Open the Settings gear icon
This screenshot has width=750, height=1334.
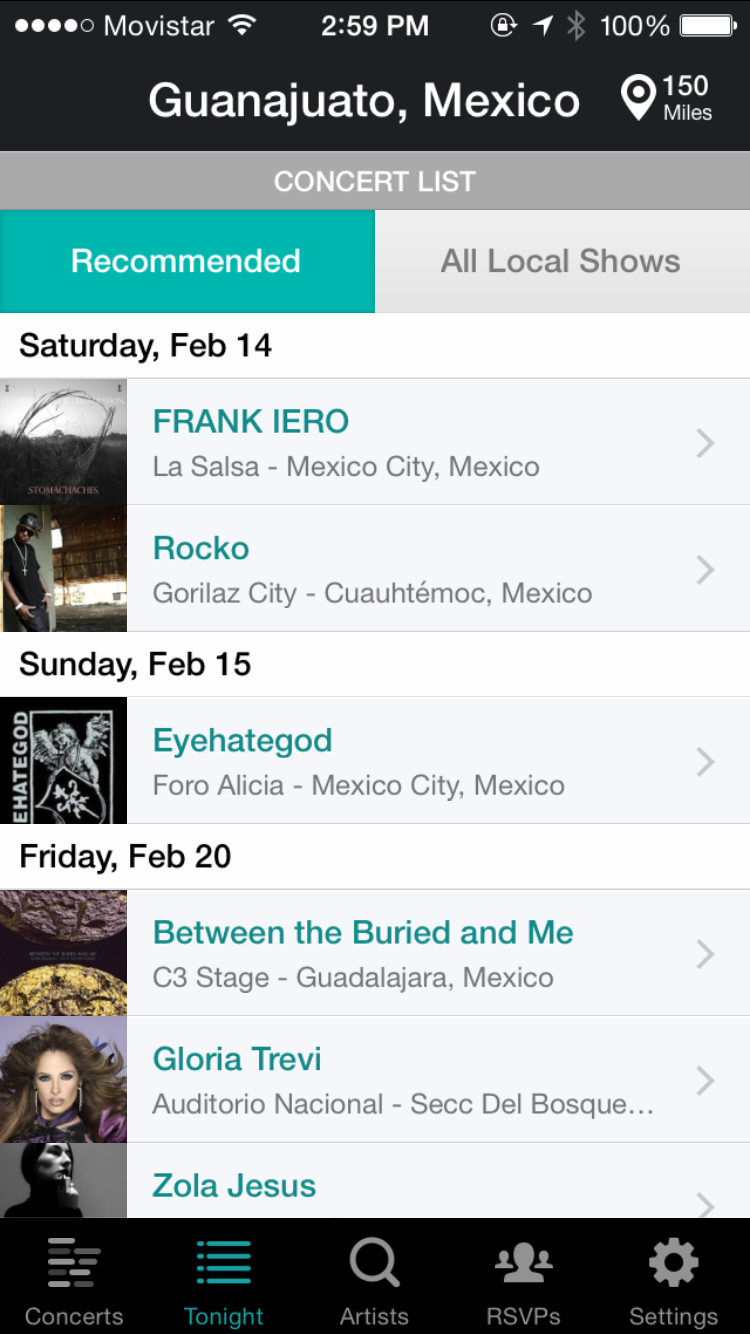673,1263
